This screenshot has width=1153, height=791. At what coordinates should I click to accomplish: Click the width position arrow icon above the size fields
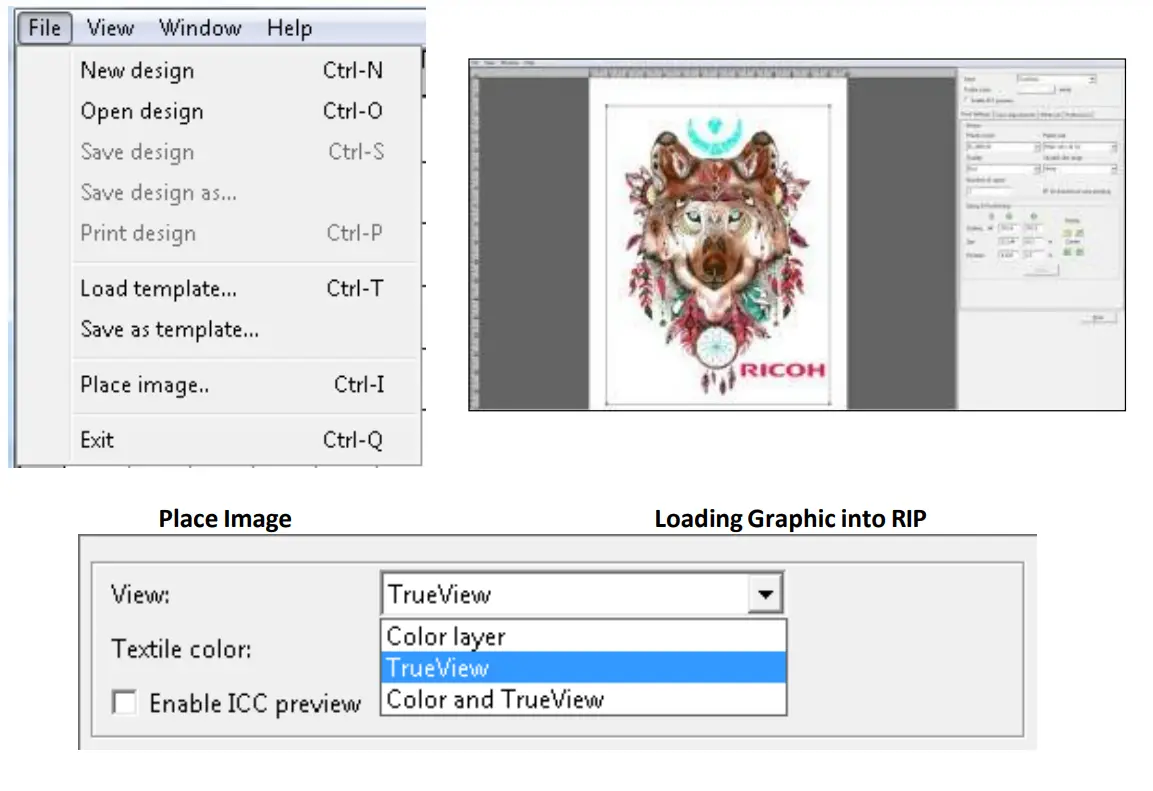click(1009, 215)
